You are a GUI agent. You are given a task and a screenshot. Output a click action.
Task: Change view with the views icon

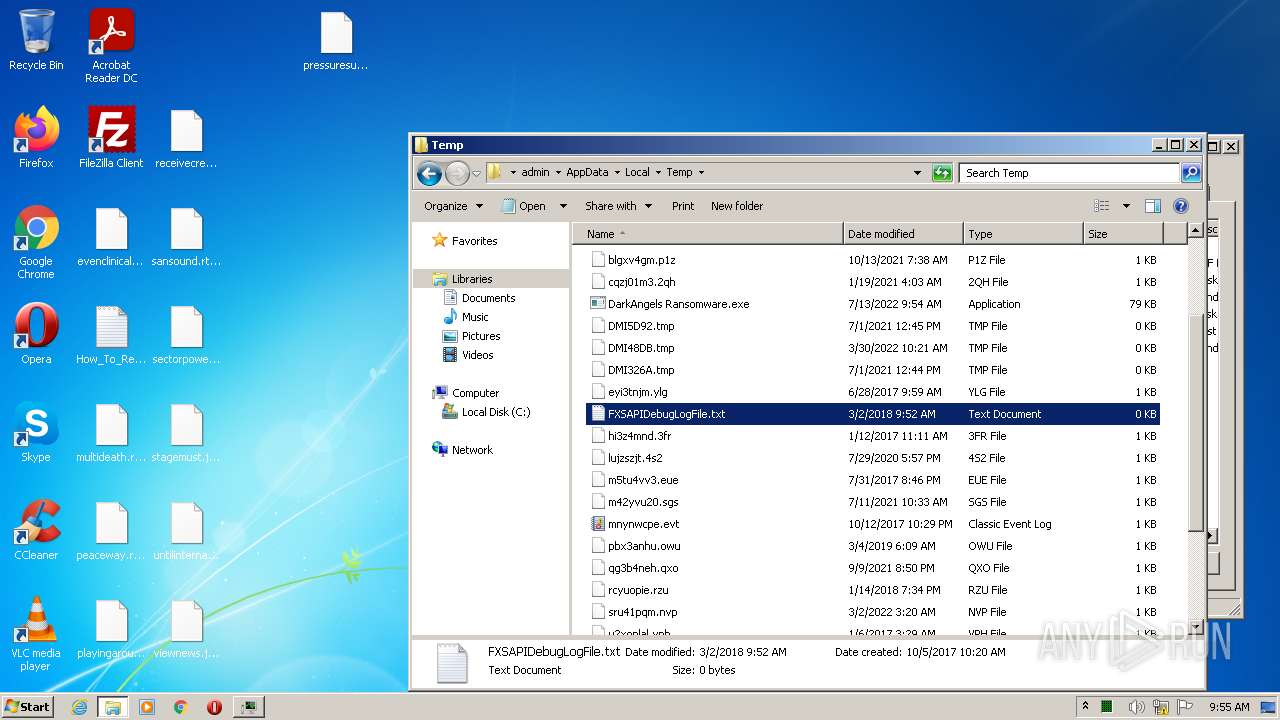pos(1102,206)
